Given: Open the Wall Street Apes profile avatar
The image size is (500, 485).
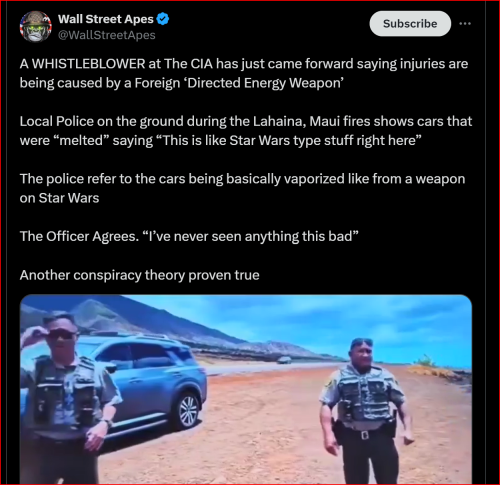Looking at the screenshot, I should 36,27.
